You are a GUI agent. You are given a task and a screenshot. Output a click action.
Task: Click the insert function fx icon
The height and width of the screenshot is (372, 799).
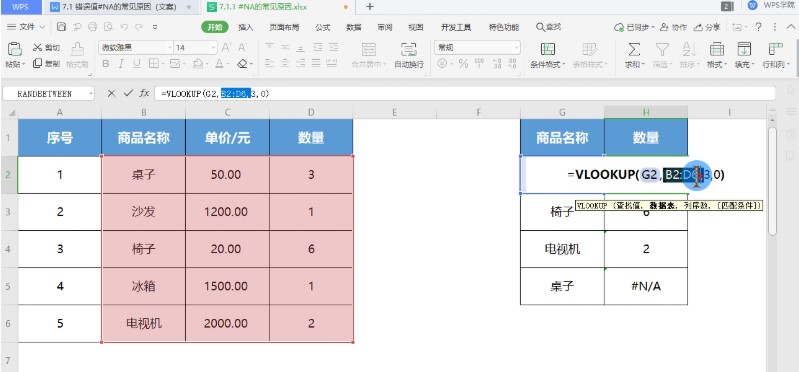(x=145, y=93)
